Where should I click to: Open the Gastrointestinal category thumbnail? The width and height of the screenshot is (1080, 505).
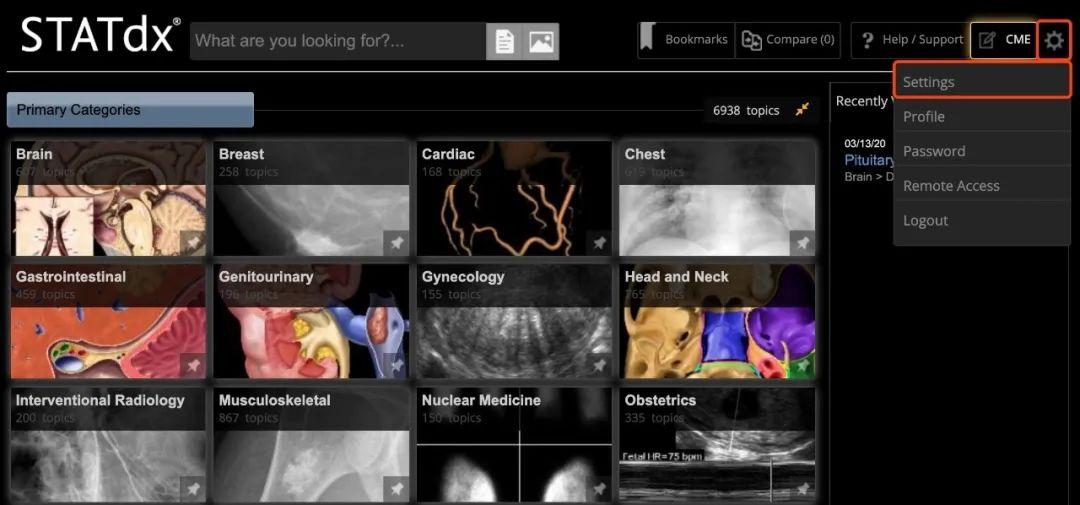[108, 320]
